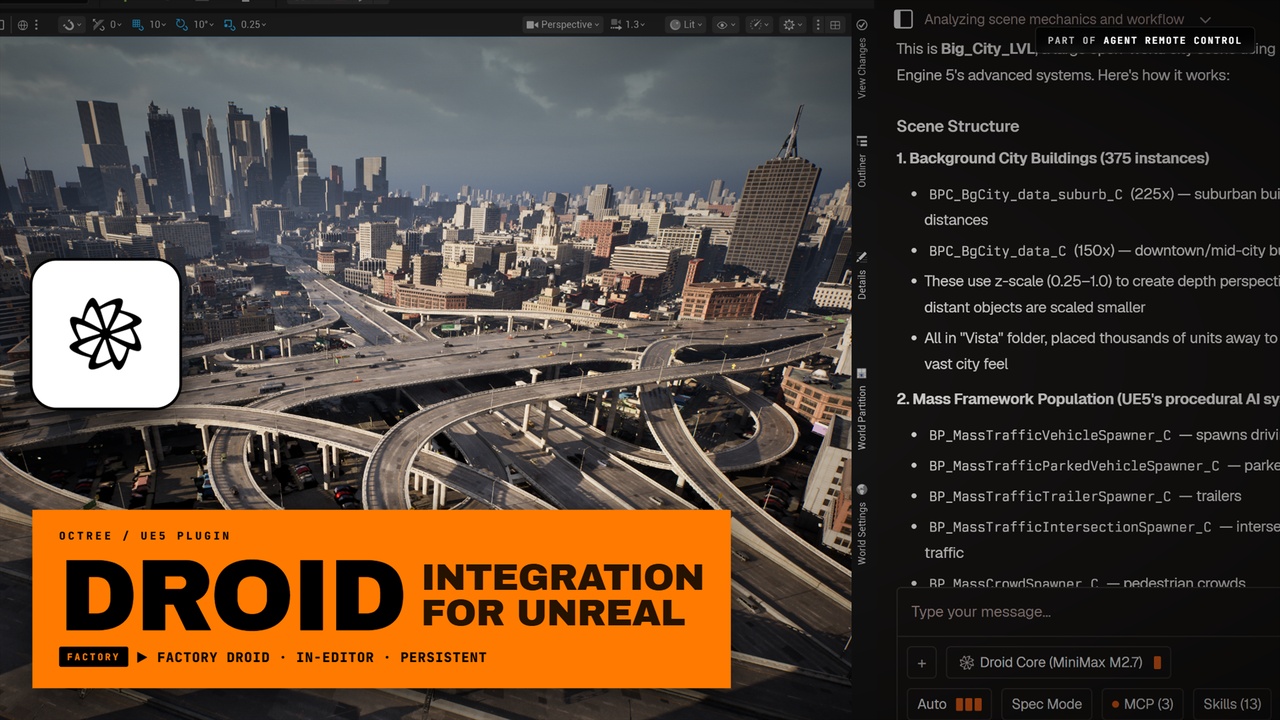This screenshot has width=1280, height=720.
Task: Click BP_MassTrafficVehicleSpawner_C code text
Action: click(x=1050, y=436)
